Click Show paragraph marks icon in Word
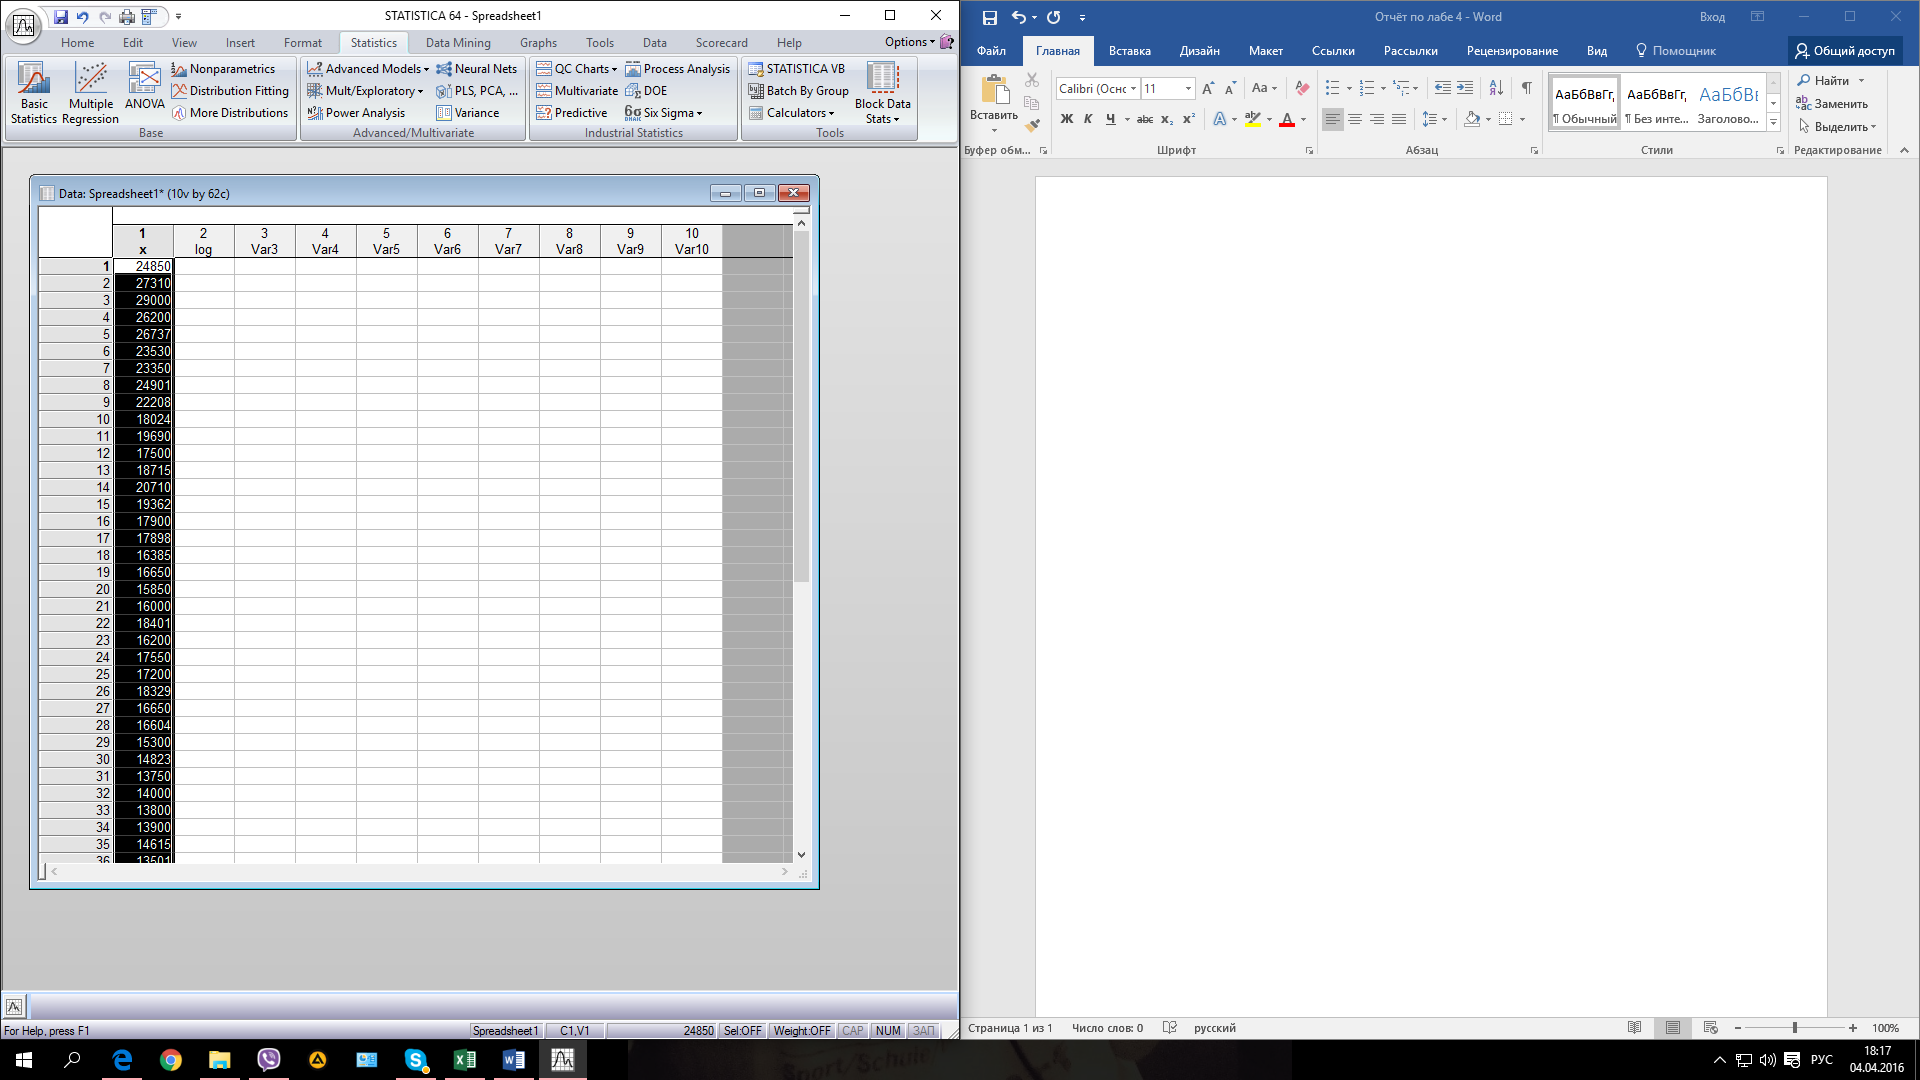1920x1080 pixels. click(1527, 88)
